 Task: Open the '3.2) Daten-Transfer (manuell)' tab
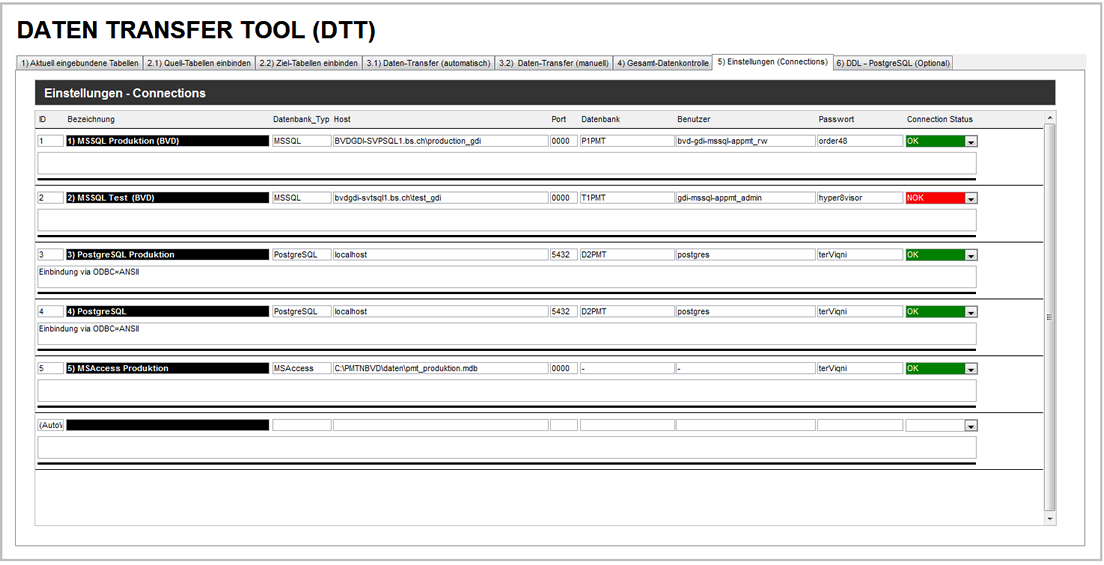[553, 63]
